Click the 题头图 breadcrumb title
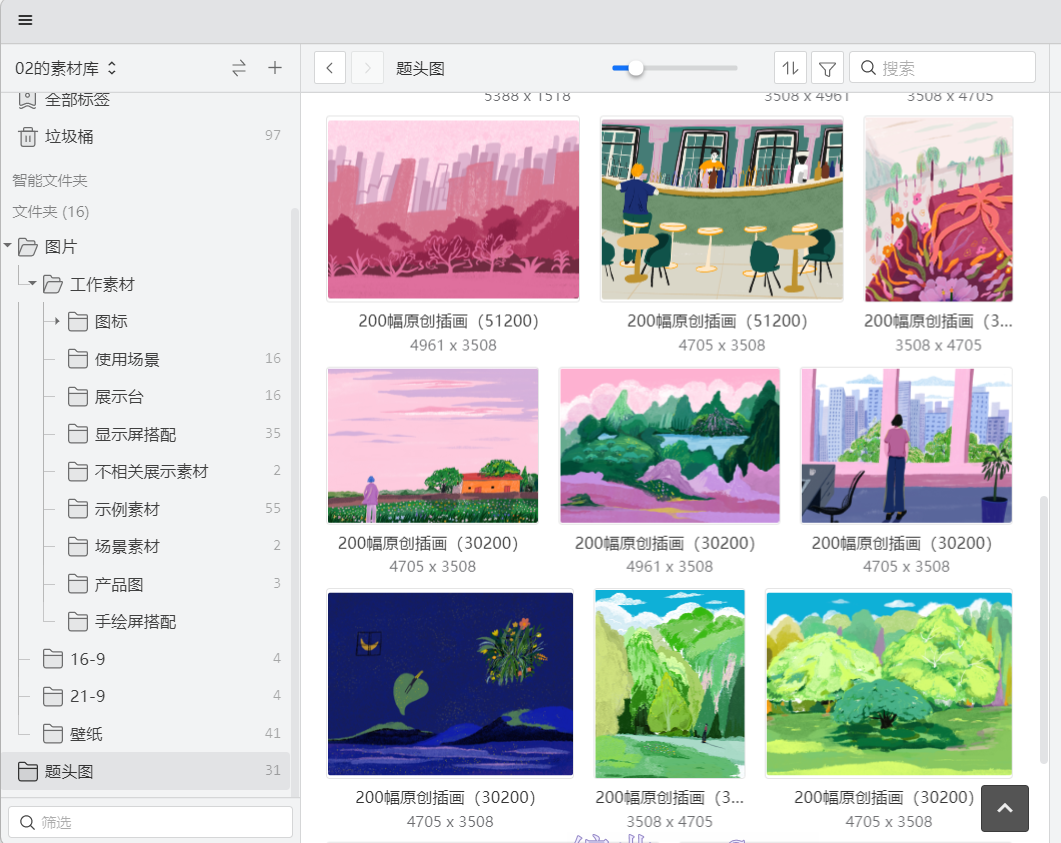 pyautogui.click(x=420, y=68)
